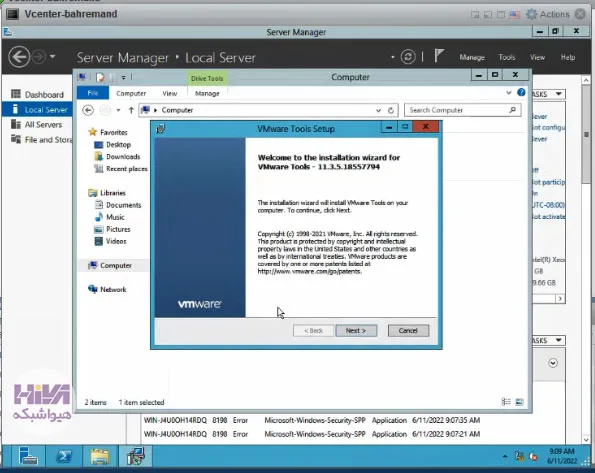The width and height of the screenshot is (595, 473).
Task: Open Music library
Action: pyautogui.click(x=115, y=217)
